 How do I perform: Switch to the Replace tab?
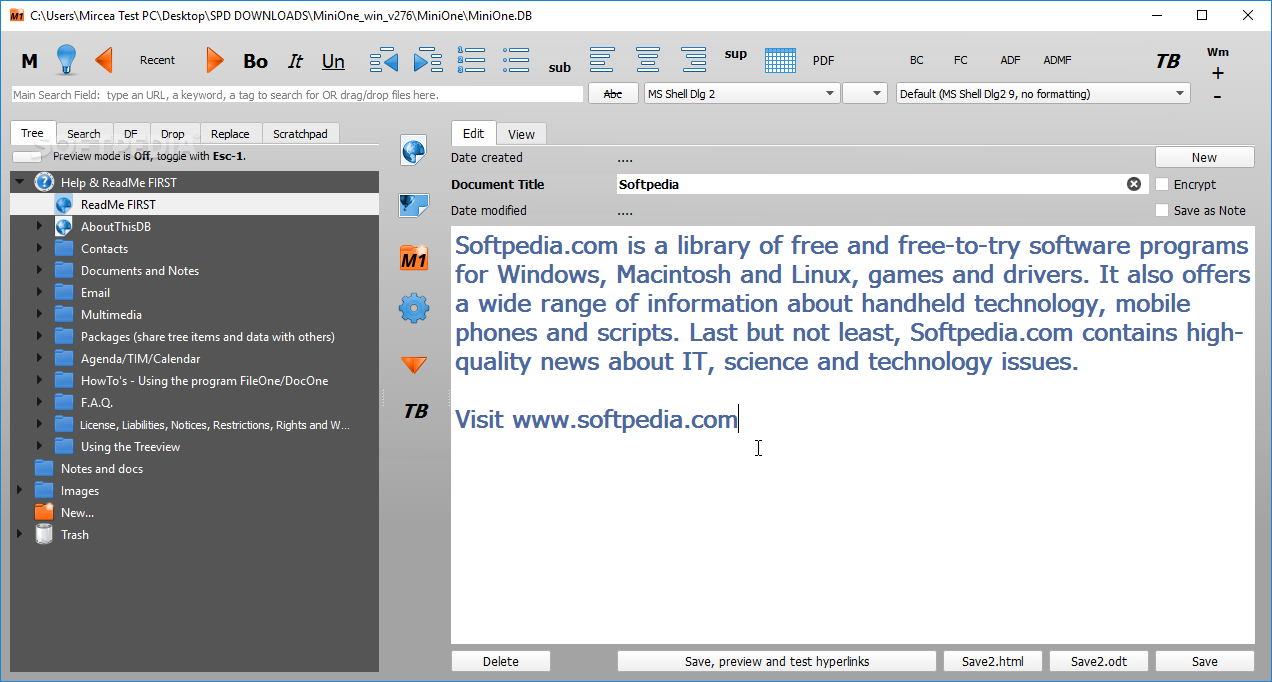tap(230, 134)
